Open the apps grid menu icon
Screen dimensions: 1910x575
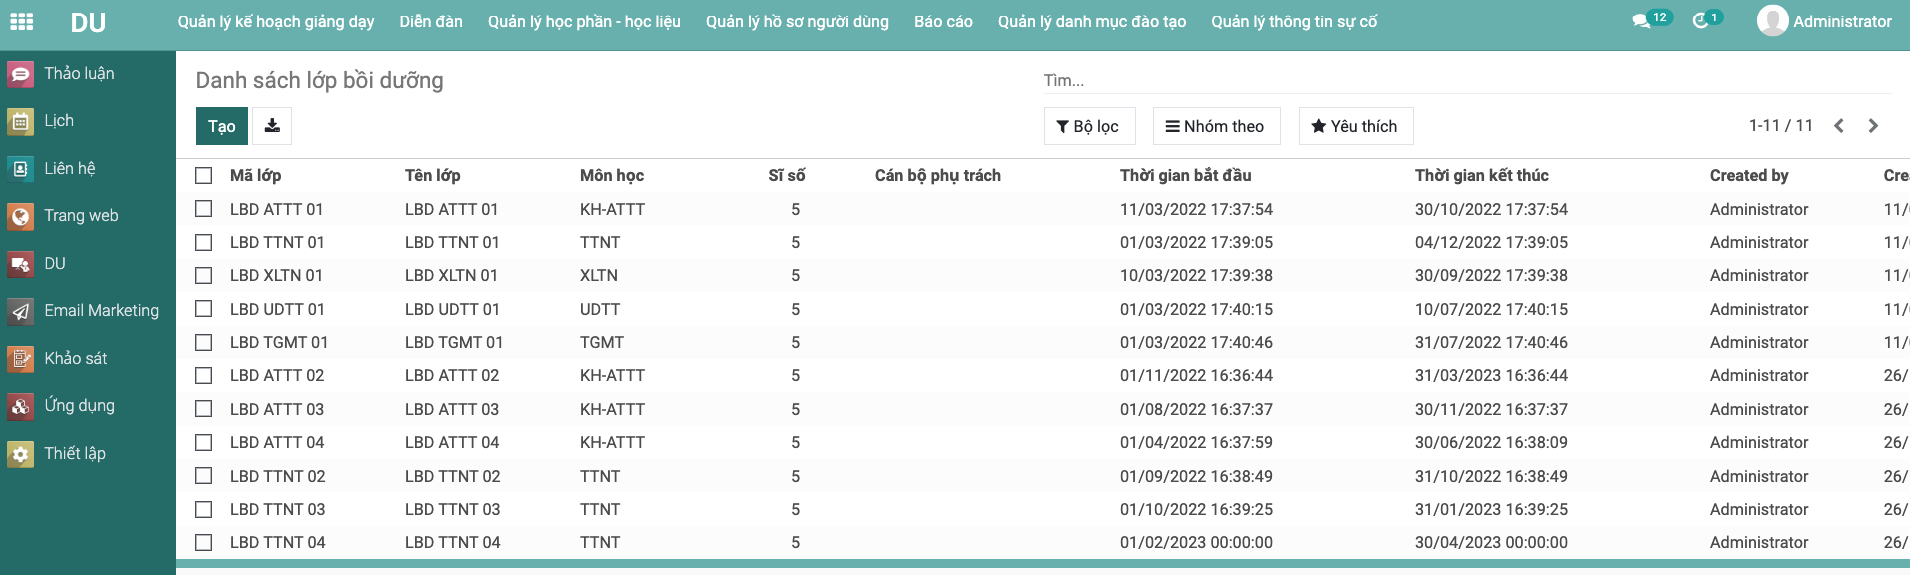point(21,21)
